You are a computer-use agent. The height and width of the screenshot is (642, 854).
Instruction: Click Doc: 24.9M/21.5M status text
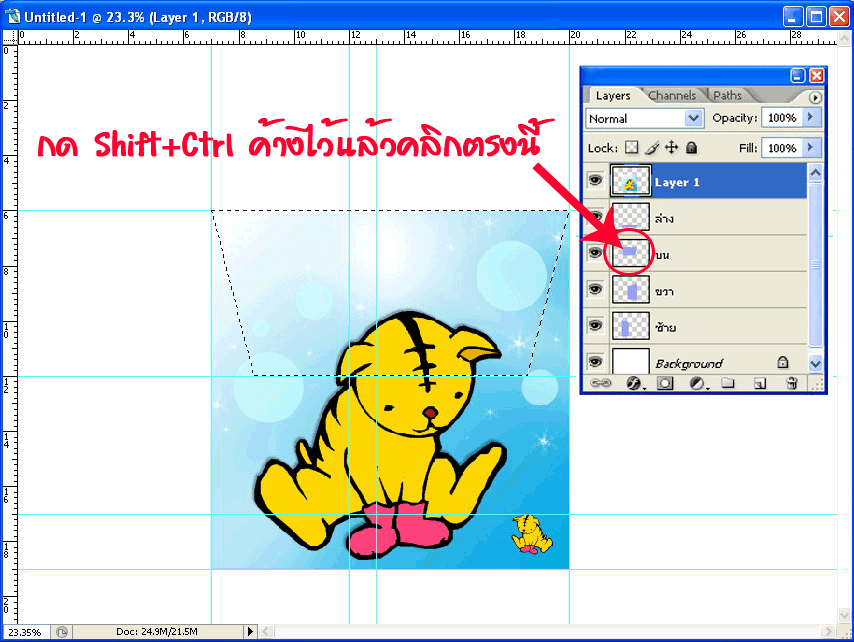(157, 632)
